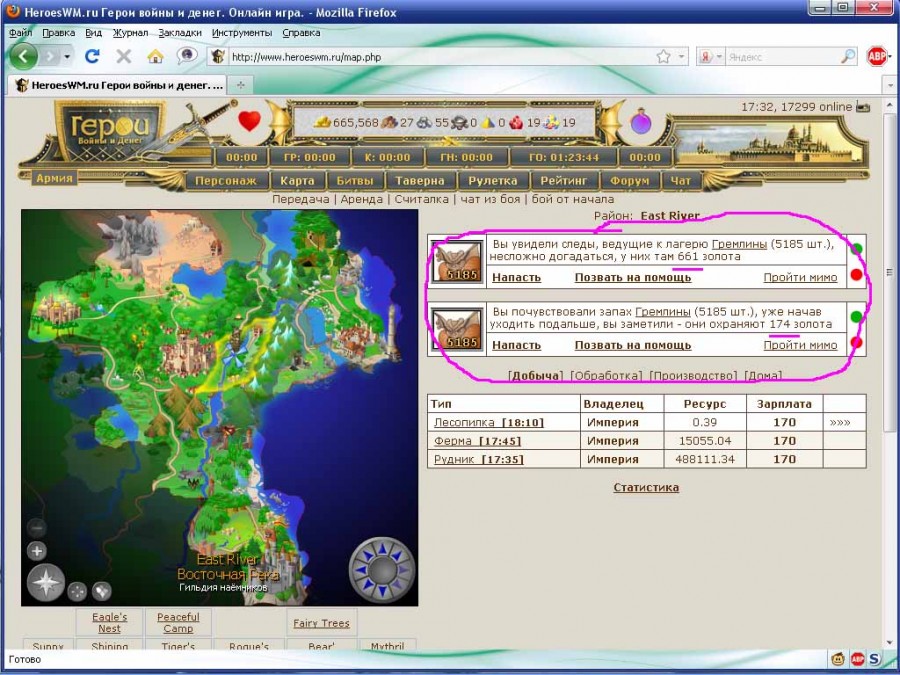The width and height of the screenshot is (900, 675).
Task: Click the green dot of second encounter
Action: 856,316
